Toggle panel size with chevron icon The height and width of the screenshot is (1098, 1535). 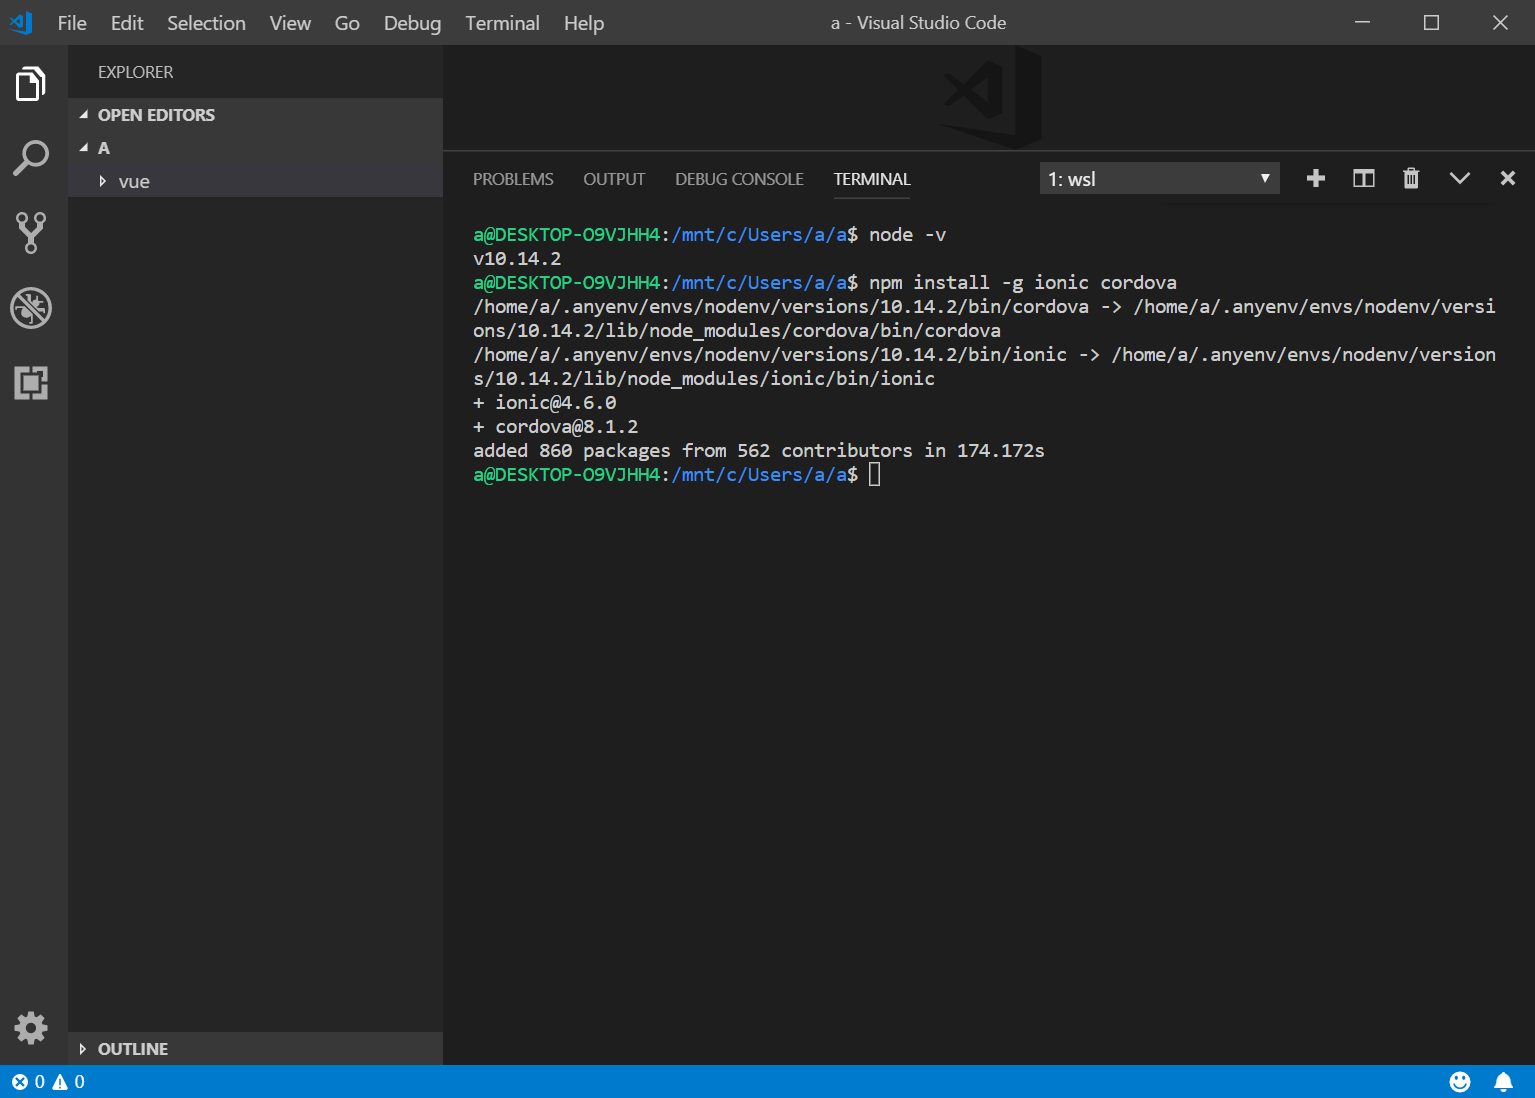click(x=1459, y=178)
